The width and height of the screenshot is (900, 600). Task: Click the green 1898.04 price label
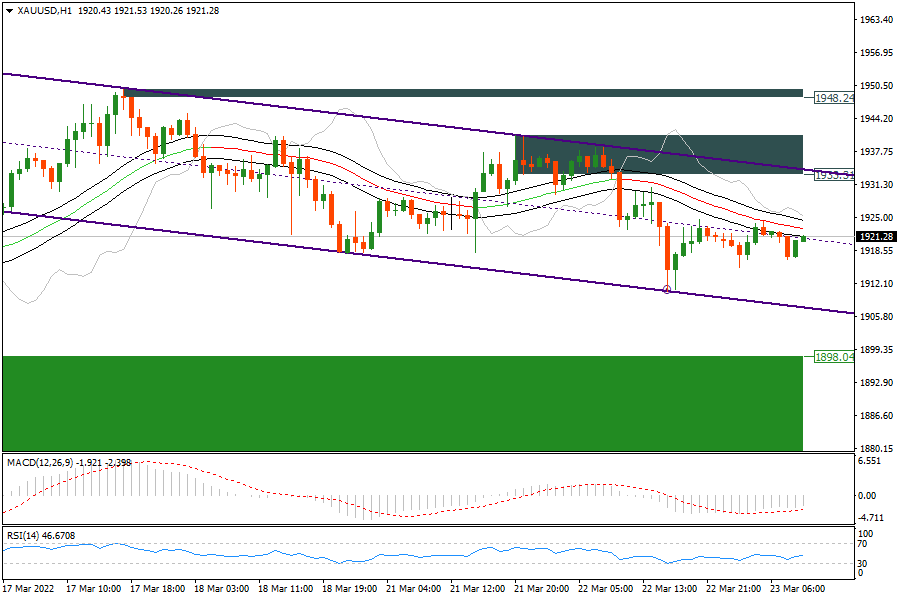pyautogui.click(x=833, y=357)
